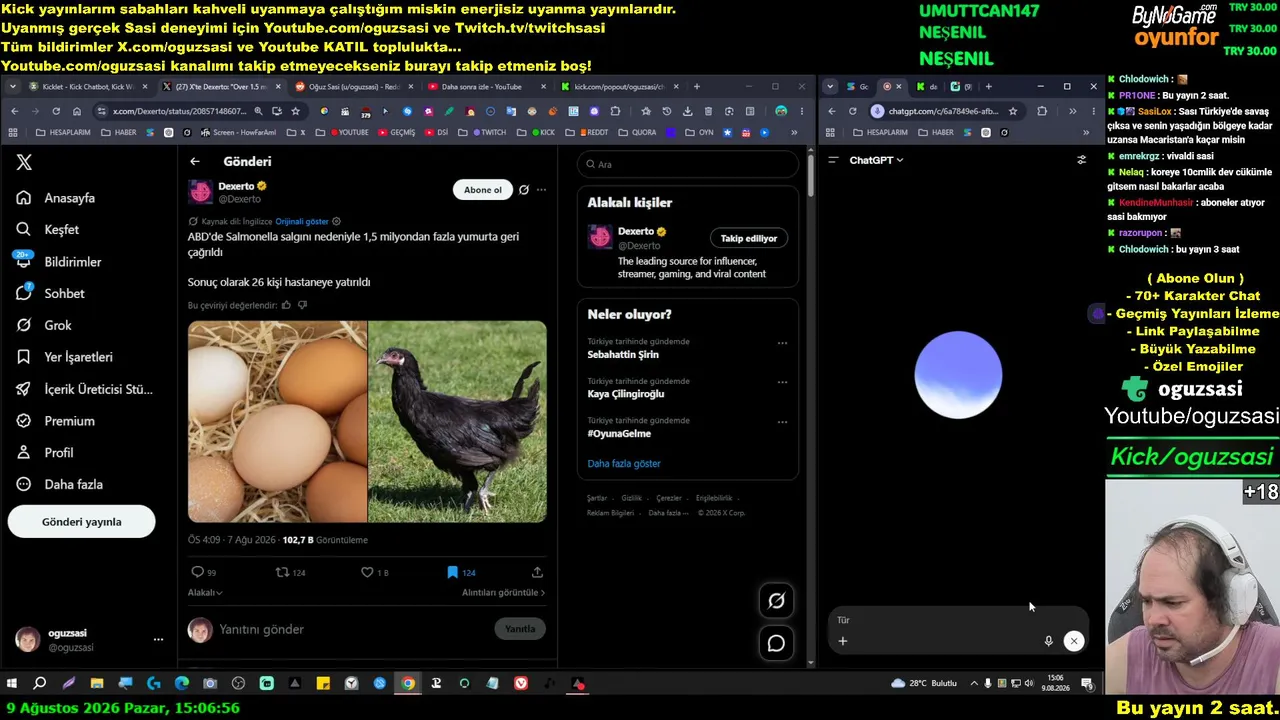Viewport: 1280px width, 720px height.
Task: Open ChatGPT sidebar menu icon
Action: 833,160
